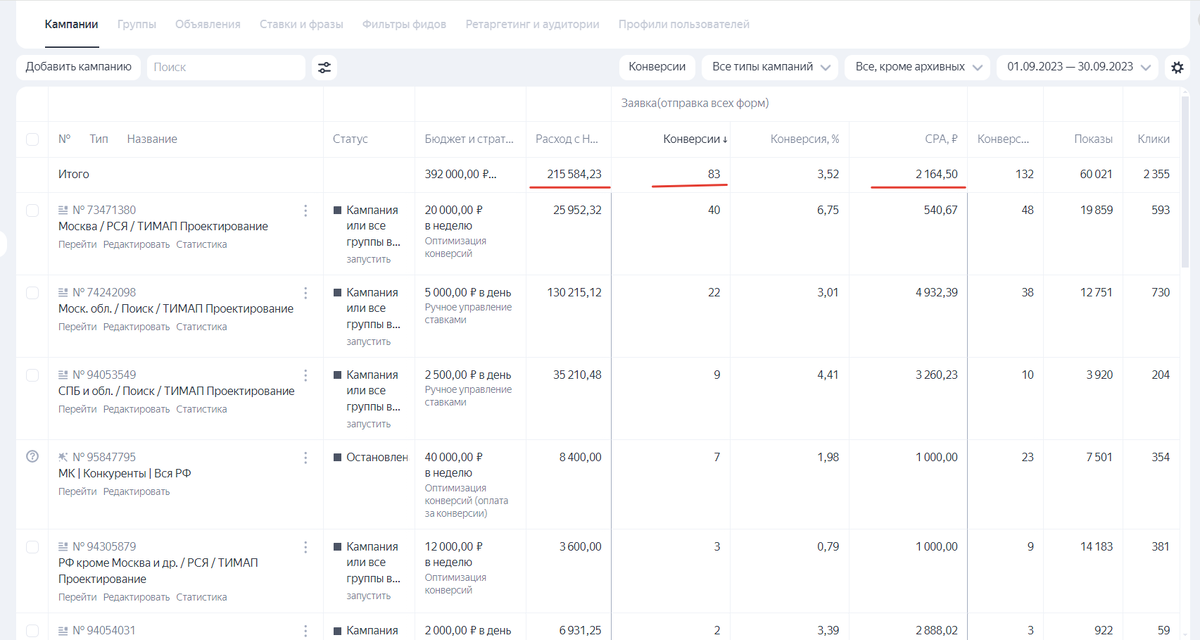Viewport: 1200px width, 640px height.
Task: Click the total spend value 215 584,23
Action: [x=574, y=174]
